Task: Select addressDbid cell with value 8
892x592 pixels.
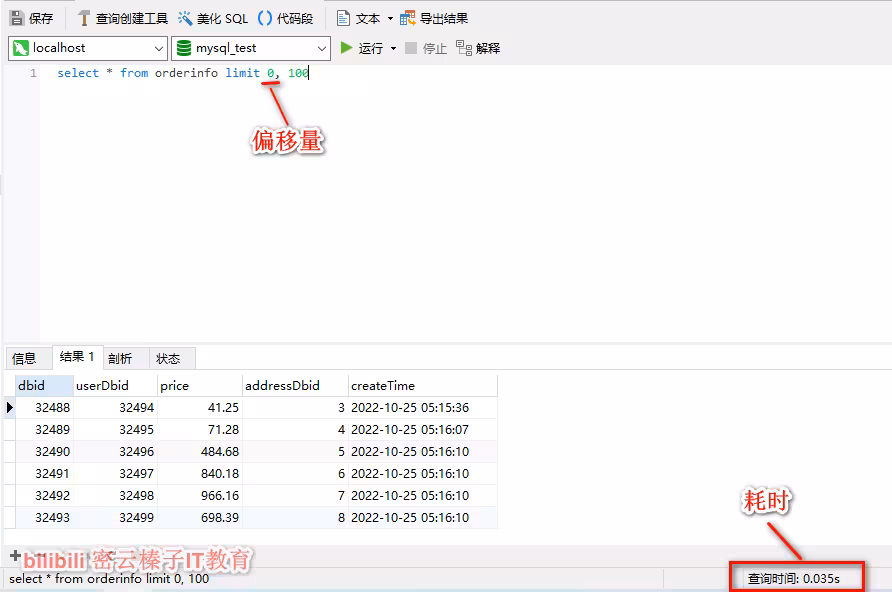Action: tap(295, 518)
